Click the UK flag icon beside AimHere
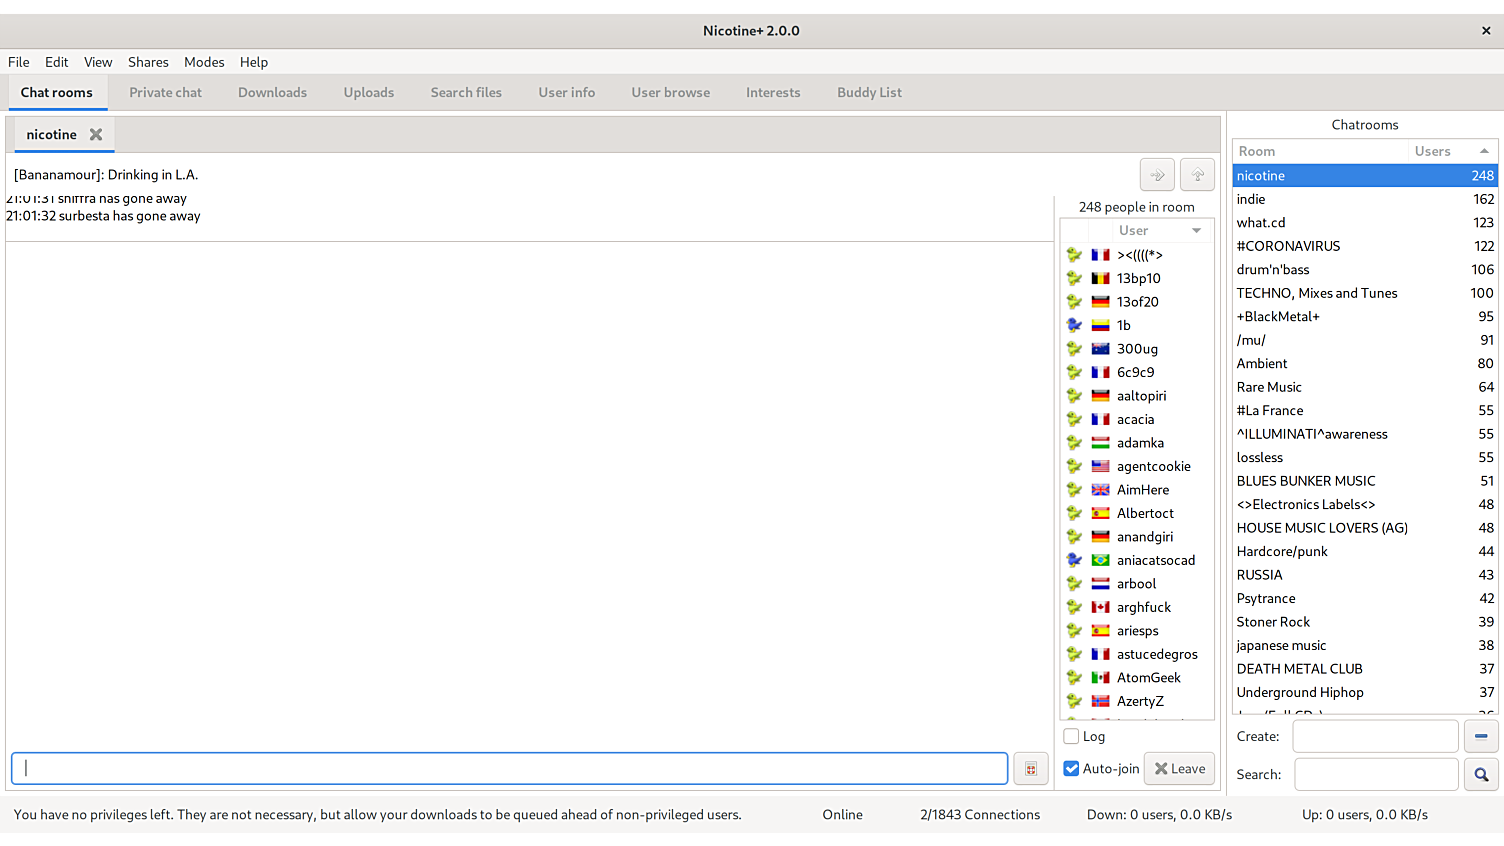The image size is (1504, 846). [x=1100, y=490]
